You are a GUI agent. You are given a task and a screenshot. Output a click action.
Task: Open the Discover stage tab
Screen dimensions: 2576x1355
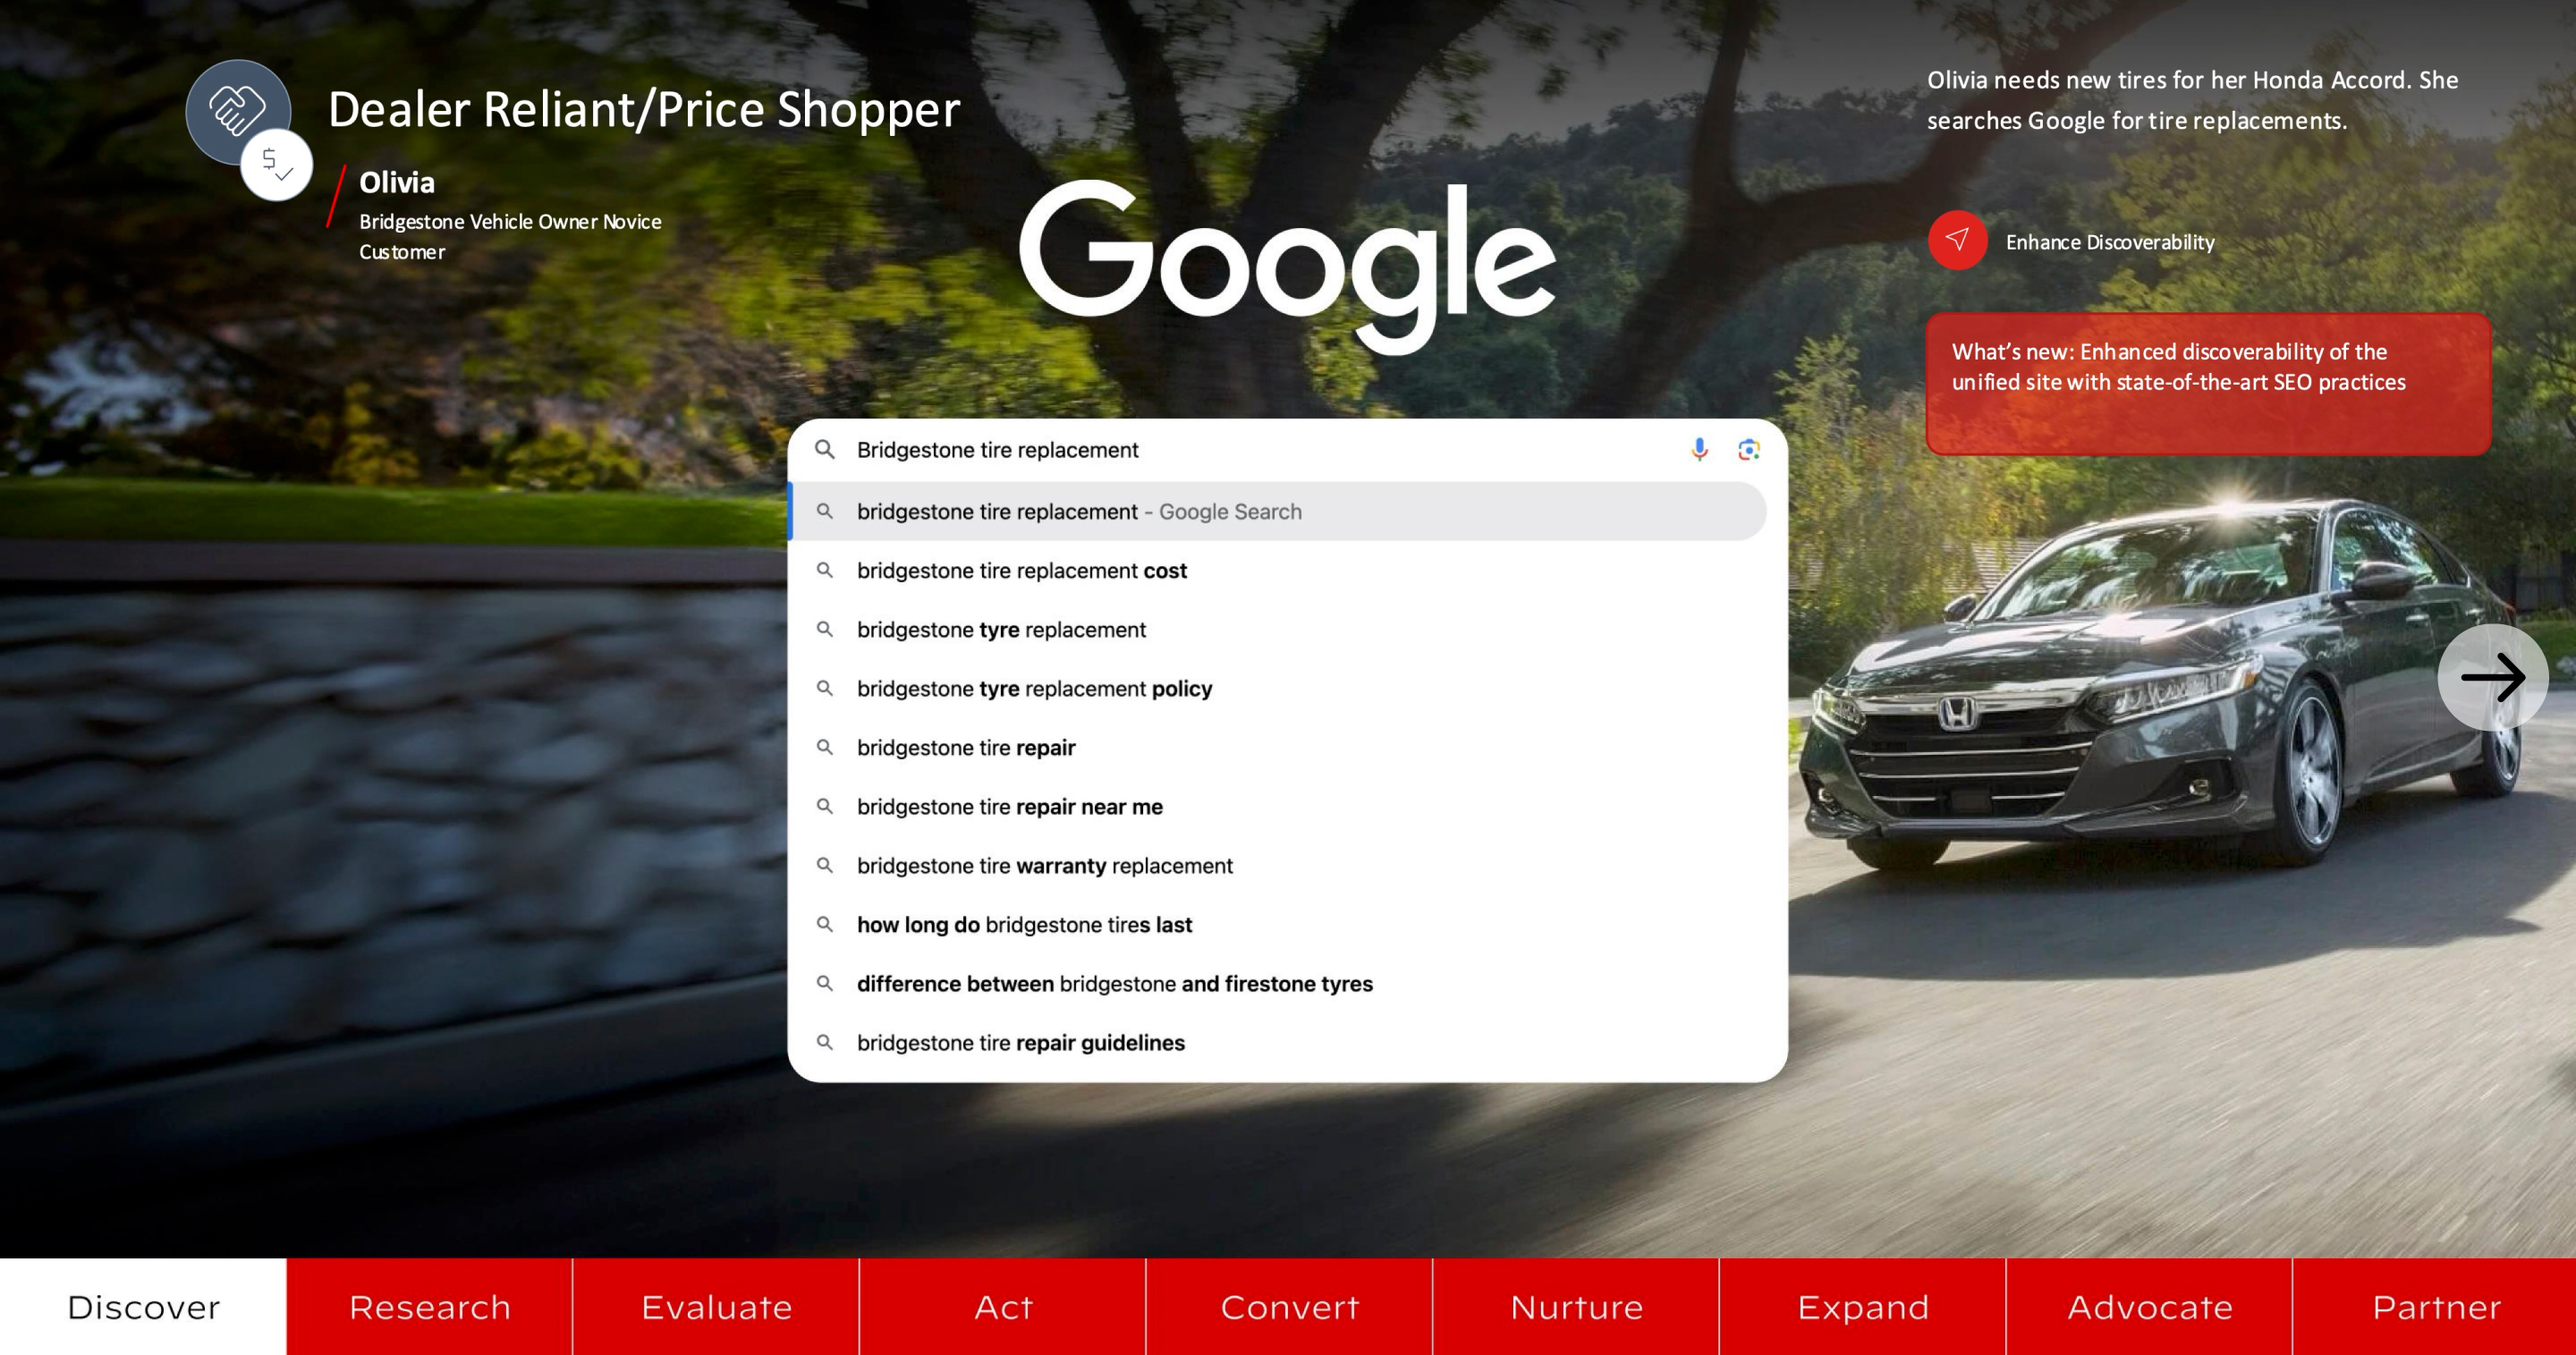143,1306
